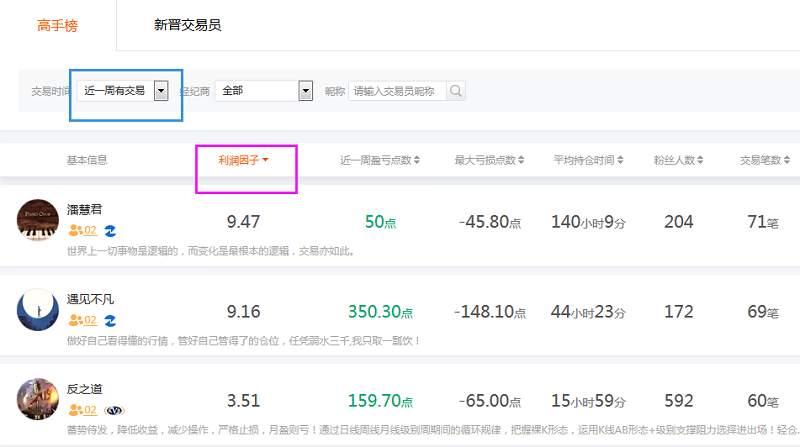Sort by 粉丝人数 column
Image resolution: width=800 pixels, height=447 pixels.
tap(678, 160)
